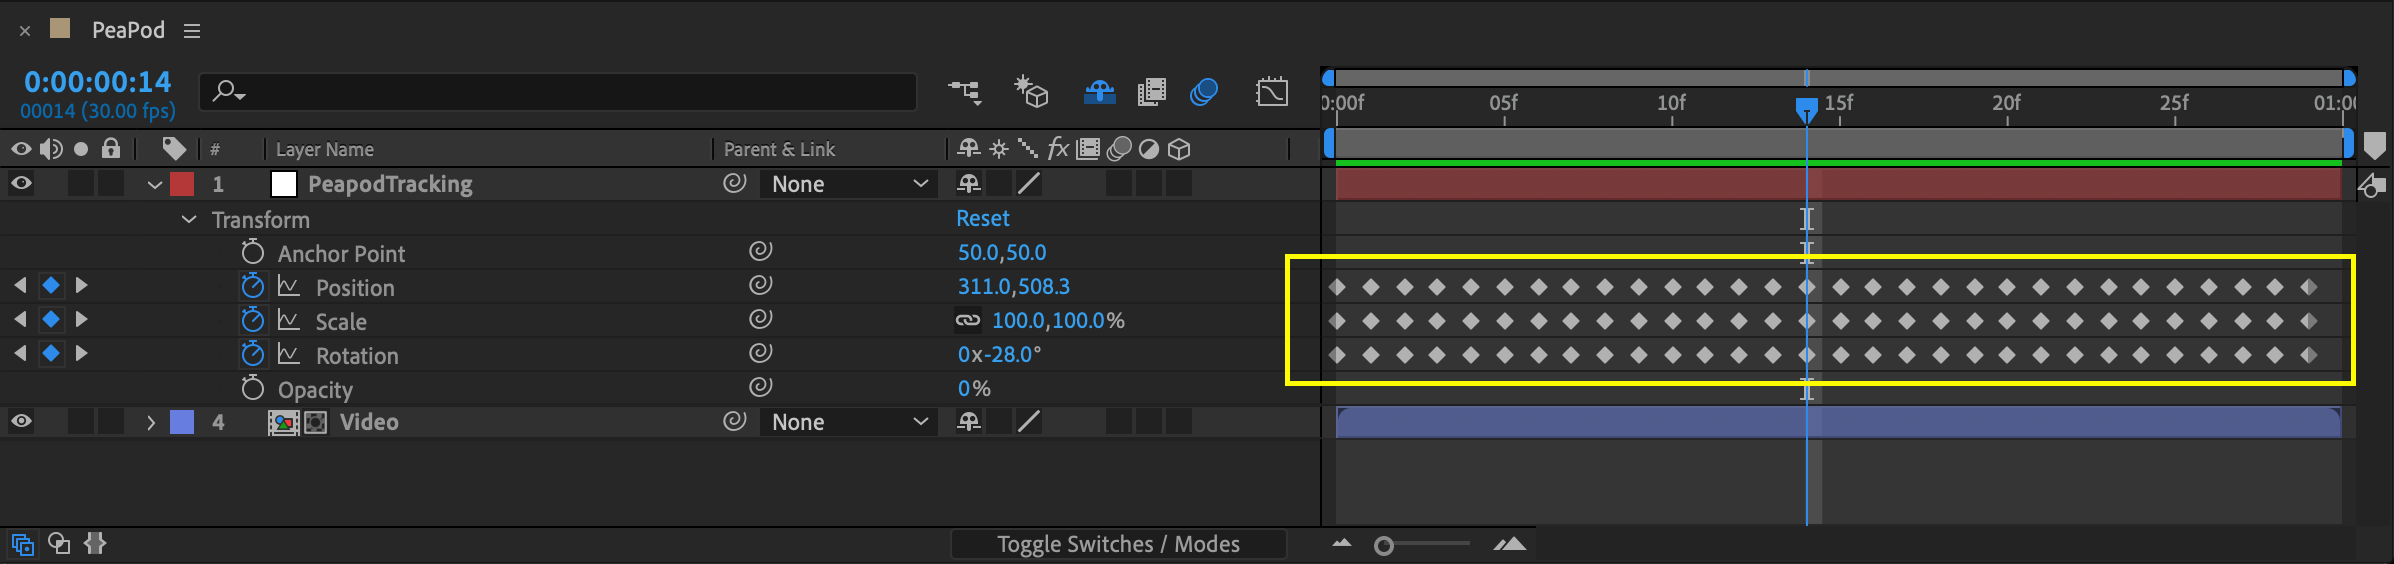Click the shy layers hide icon
The height and width of the screenshot is (564, 2394).
pyautogui.click(x=1099, y=93)
